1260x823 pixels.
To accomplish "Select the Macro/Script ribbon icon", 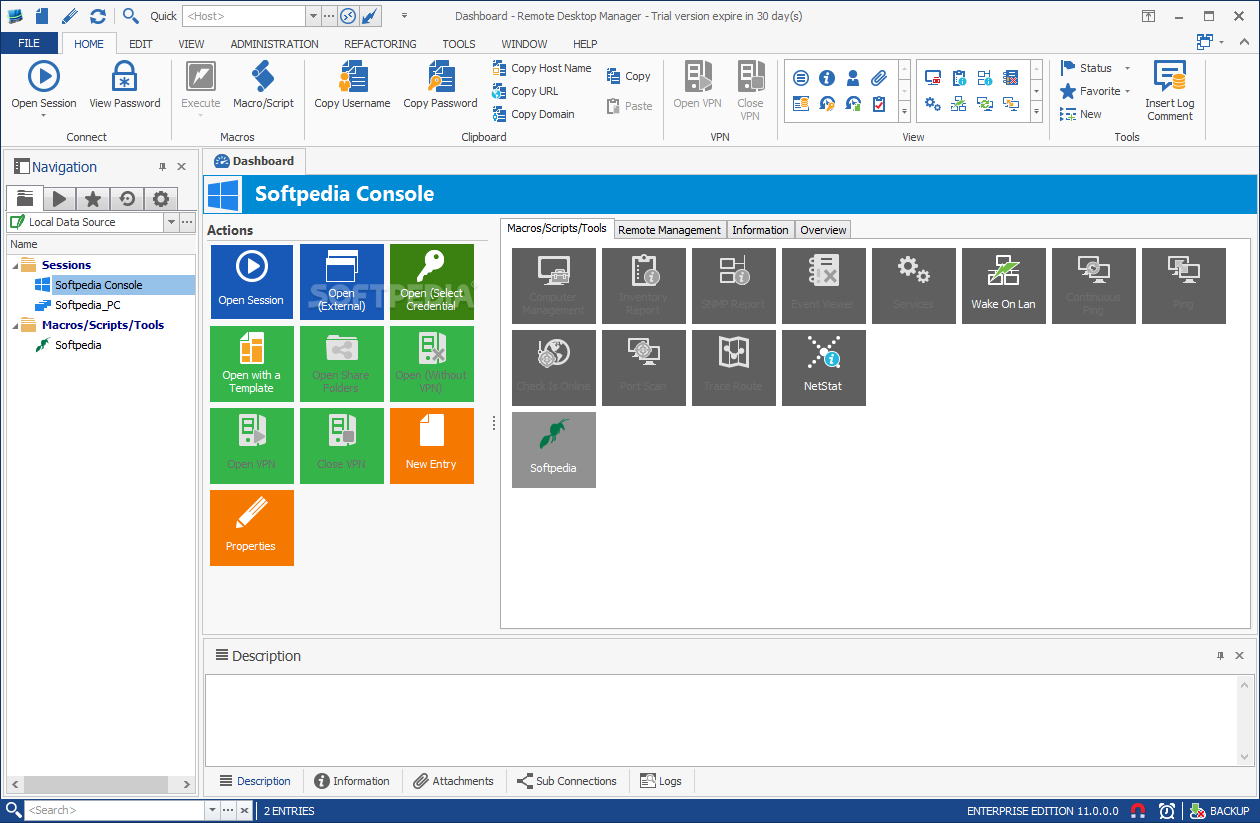I will 263,85.
